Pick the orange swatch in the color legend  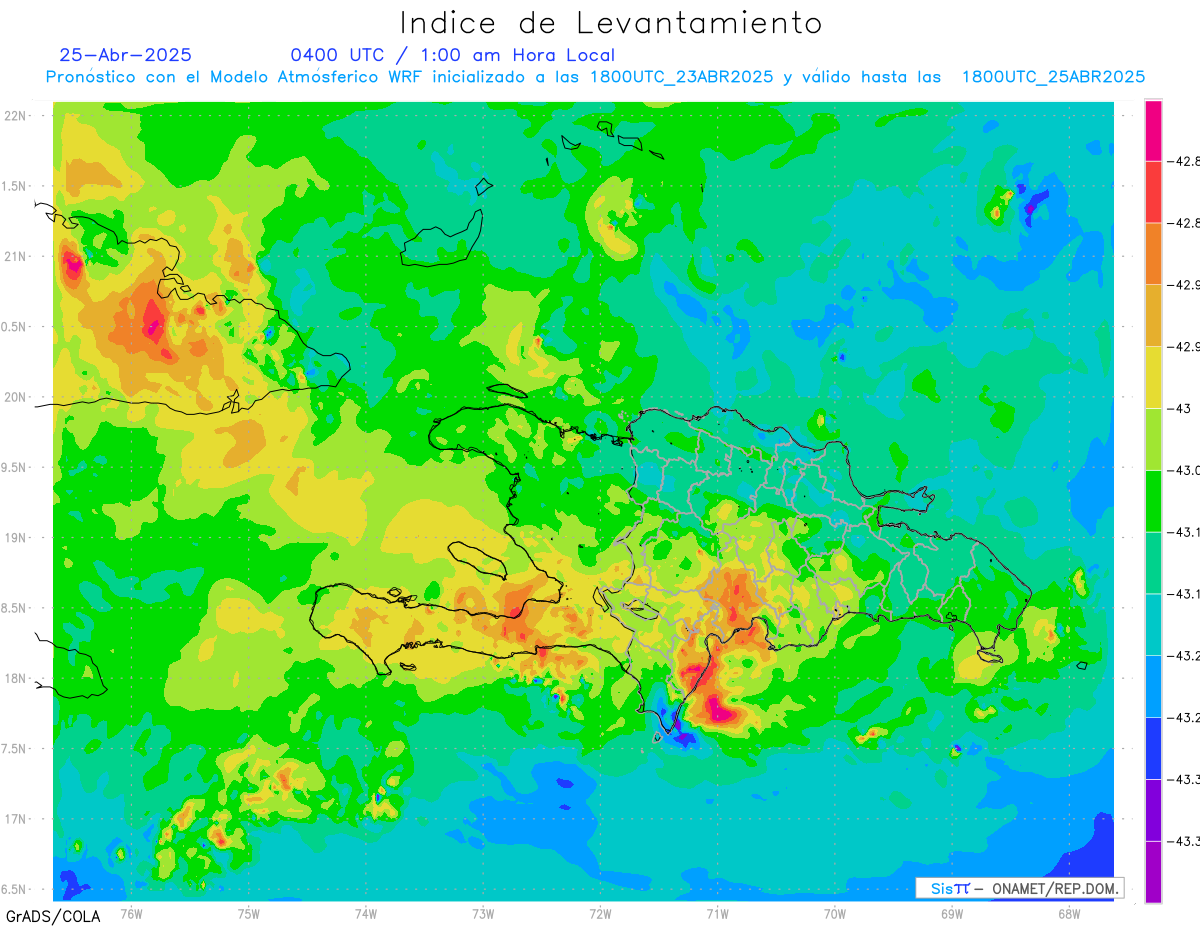pos(1153,253)
